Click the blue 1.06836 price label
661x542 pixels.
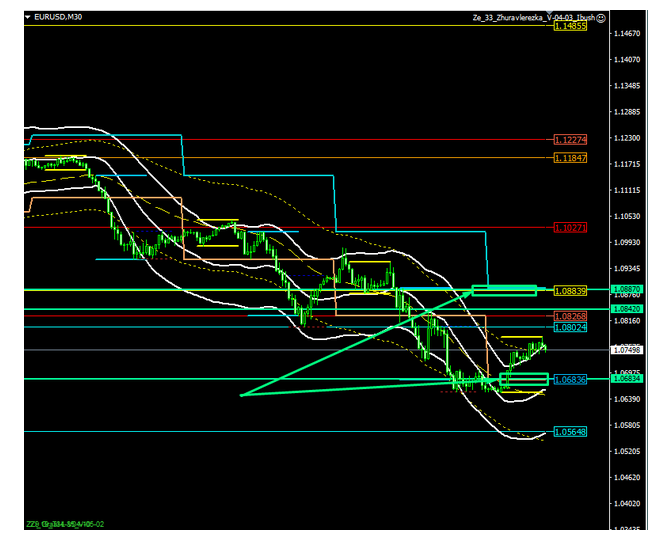tap(569, 380)
